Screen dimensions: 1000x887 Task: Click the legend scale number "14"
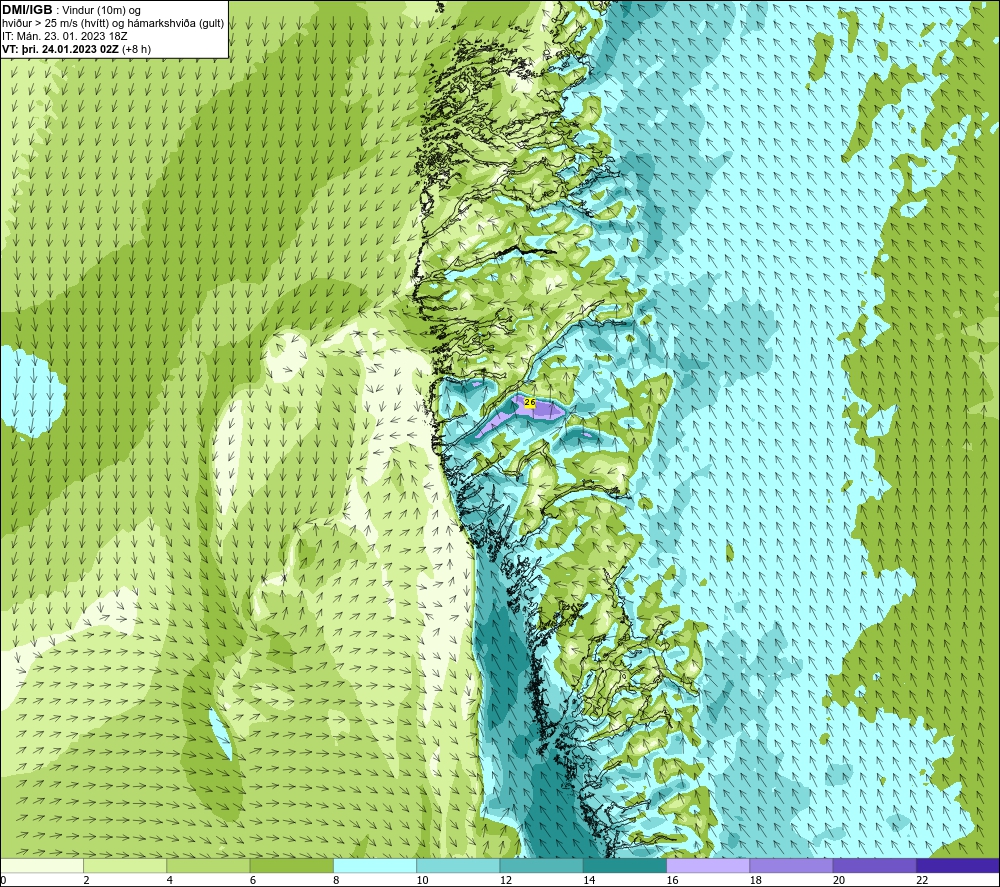[589, 881]
